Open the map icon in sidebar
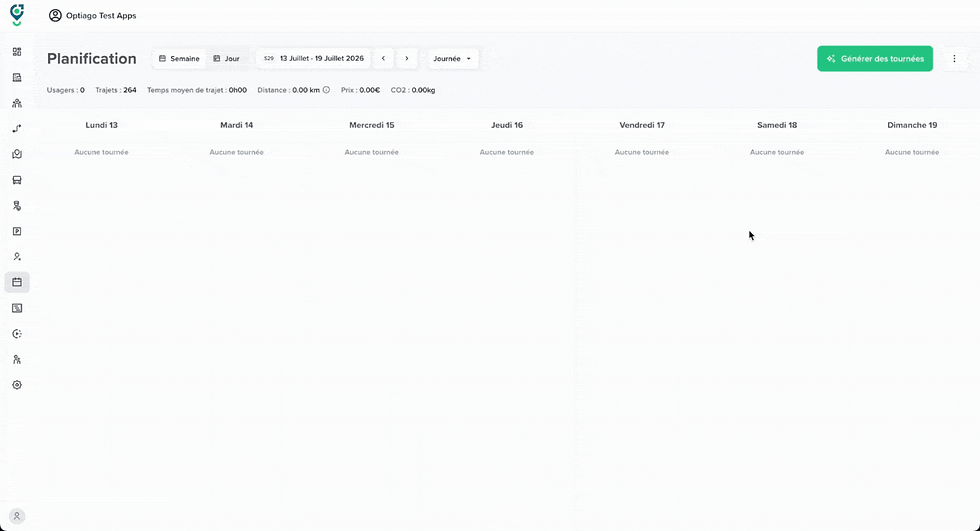This screenshot has width=980, height=531. [17, 154]
